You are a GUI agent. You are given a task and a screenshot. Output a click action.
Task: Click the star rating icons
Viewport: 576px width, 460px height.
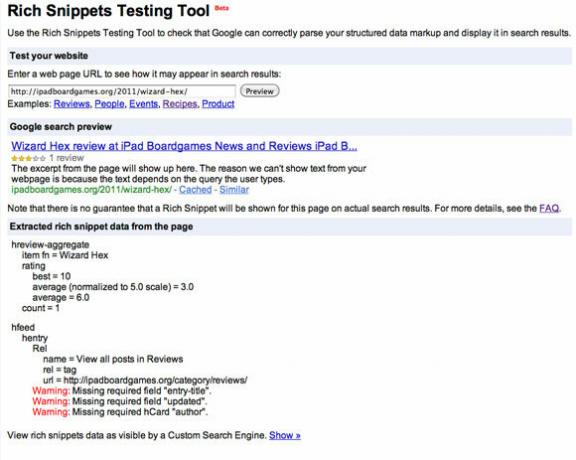(28, 158)
